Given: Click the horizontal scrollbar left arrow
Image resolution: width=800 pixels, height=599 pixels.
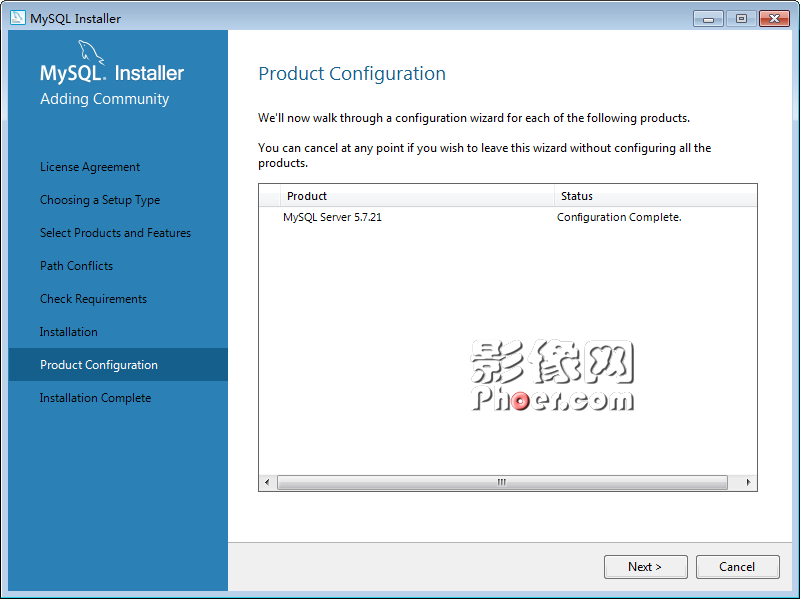Looking at the screenshot, I should 267,482.
